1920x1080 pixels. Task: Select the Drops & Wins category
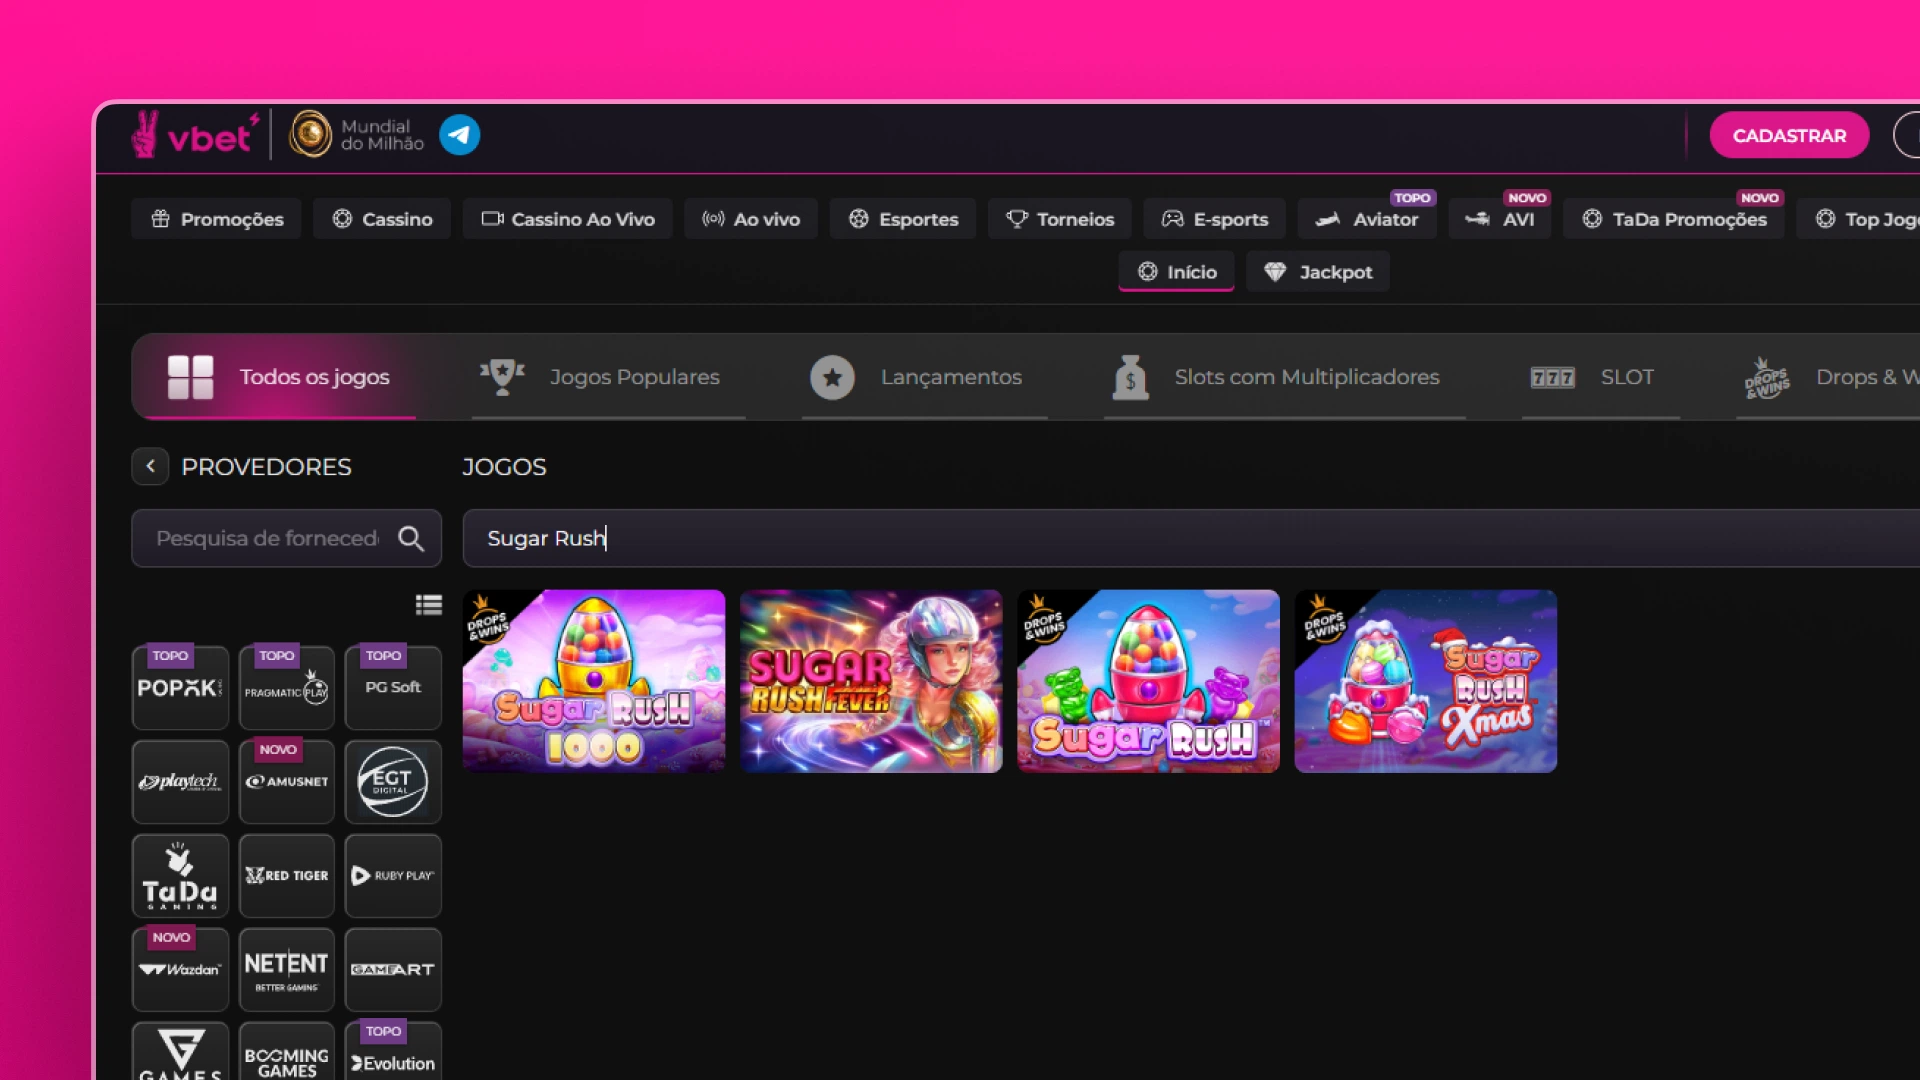click(1830, 377)
